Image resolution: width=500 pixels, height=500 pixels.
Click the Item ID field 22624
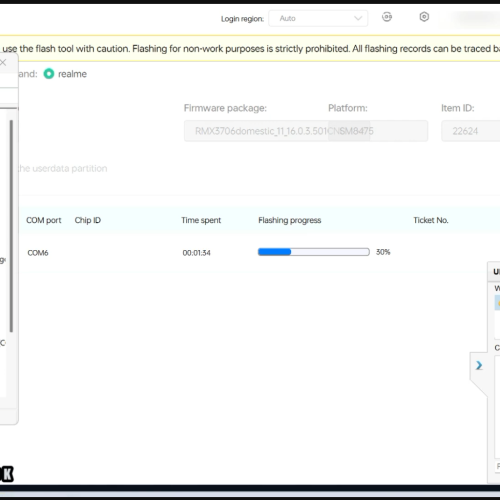(471, 131)
